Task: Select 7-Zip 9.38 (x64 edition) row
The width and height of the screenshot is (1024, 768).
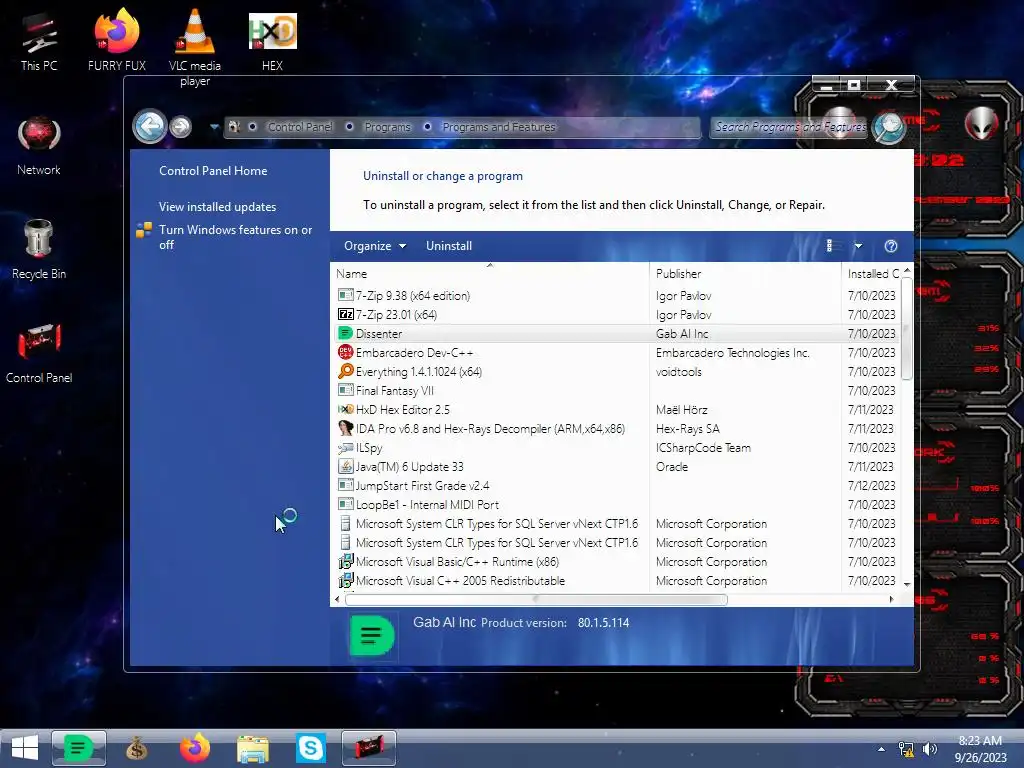Action: 616,296
